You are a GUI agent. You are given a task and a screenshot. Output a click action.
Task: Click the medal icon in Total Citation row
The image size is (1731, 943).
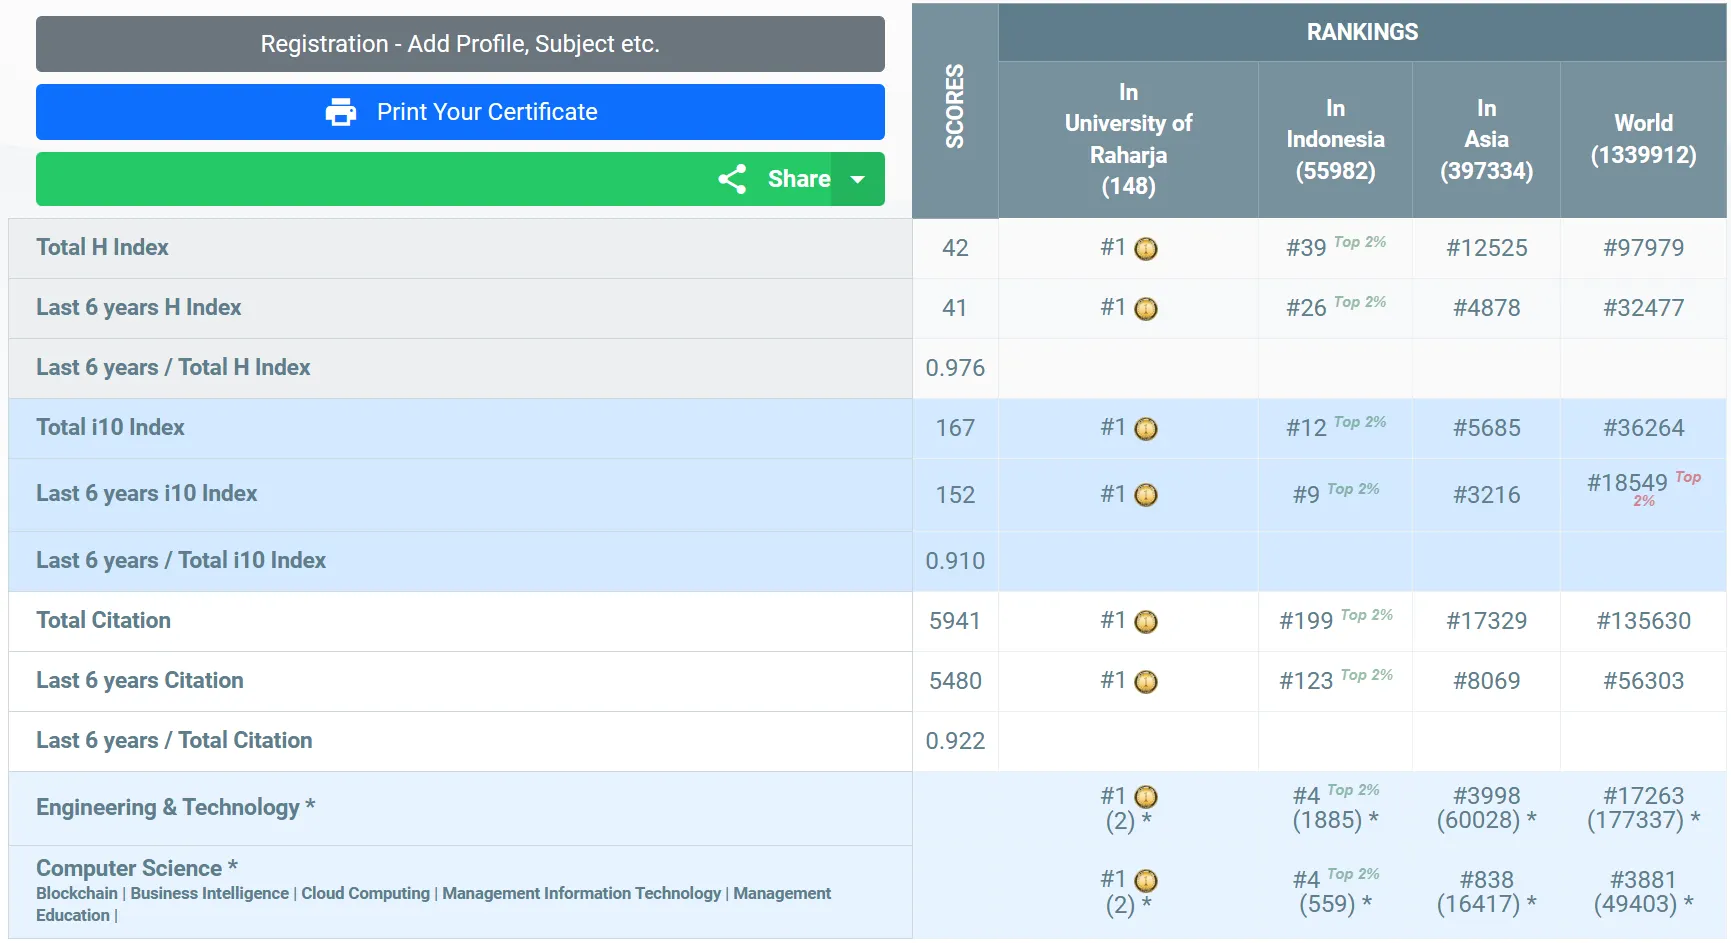1146,622
